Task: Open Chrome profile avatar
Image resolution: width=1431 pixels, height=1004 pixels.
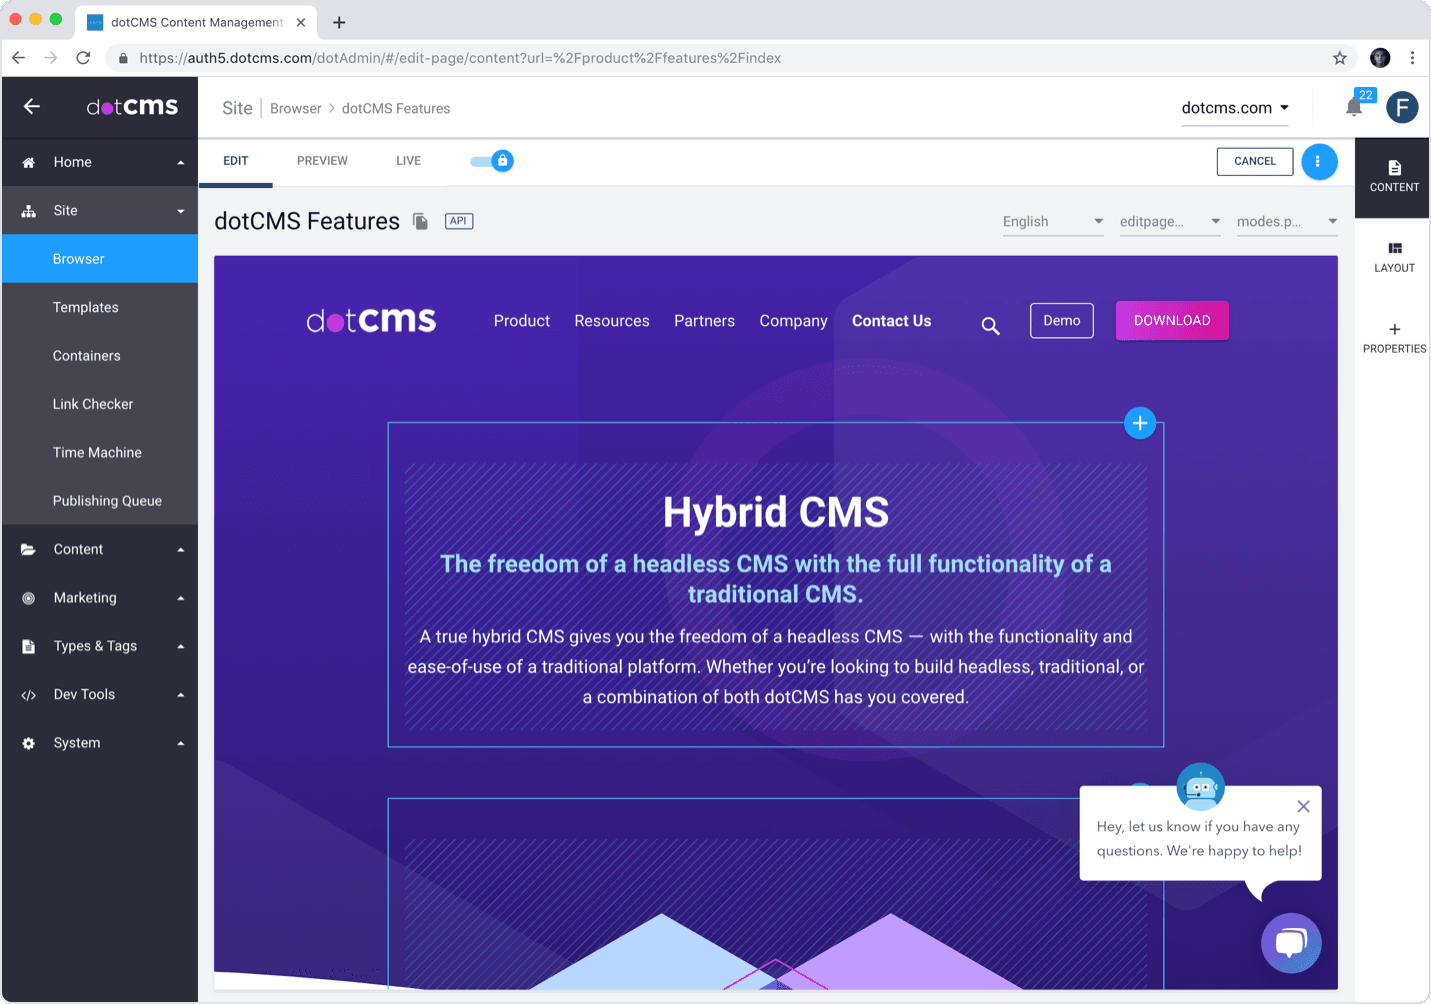Action: (x=1380, y=58)
